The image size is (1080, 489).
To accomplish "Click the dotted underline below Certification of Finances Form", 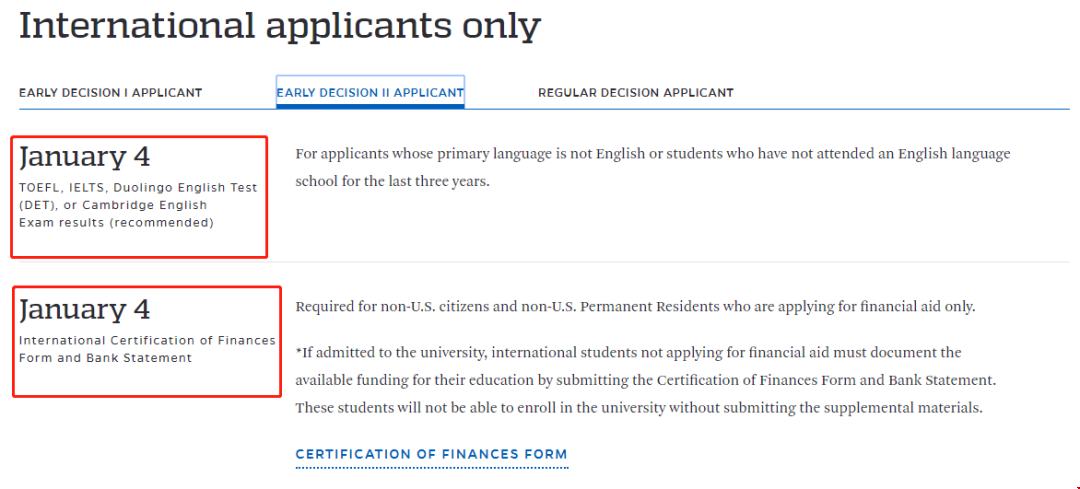I will pos(432,467).
